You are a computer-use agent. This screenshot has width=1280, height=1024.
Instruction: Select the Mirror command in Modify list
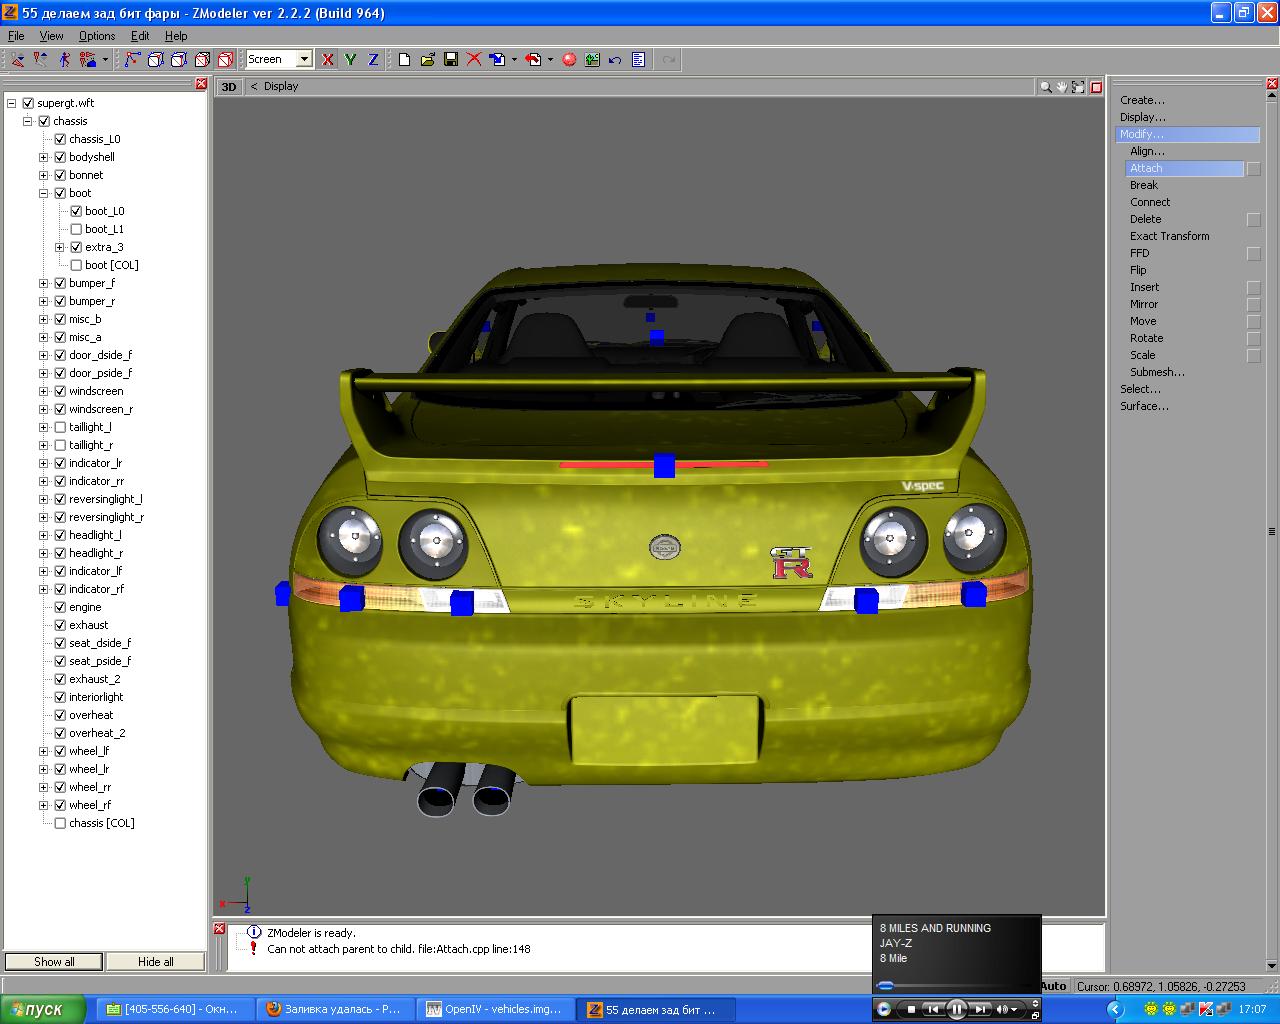pos(1144,304)
